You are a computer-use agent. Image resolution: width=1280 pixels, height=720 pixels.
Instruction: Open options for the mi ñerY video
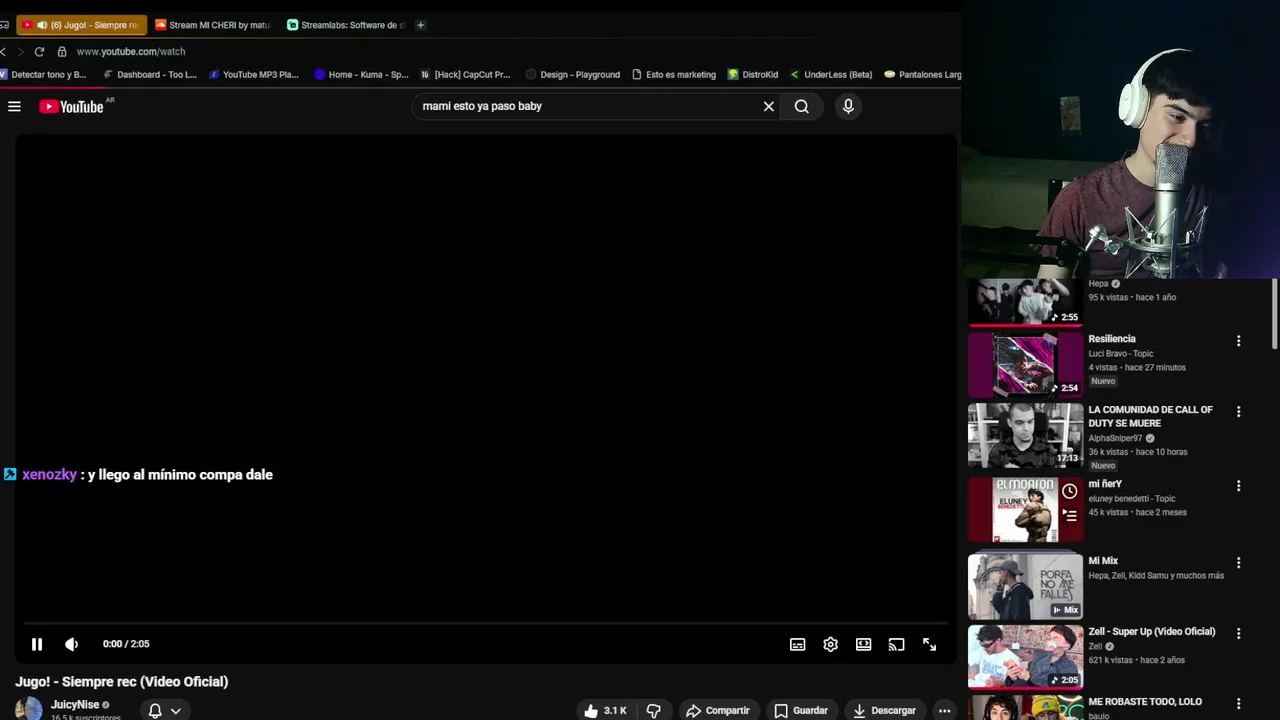click(1238, 486)
